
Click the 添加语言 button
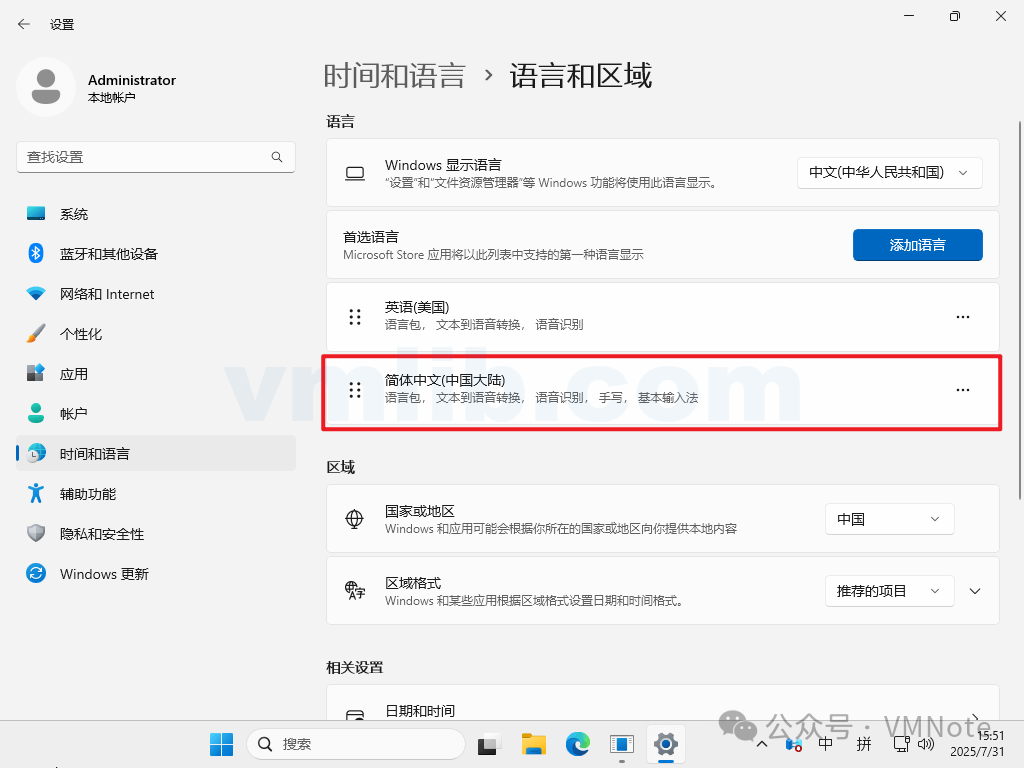pyautogui.click(x=917, y=245)
